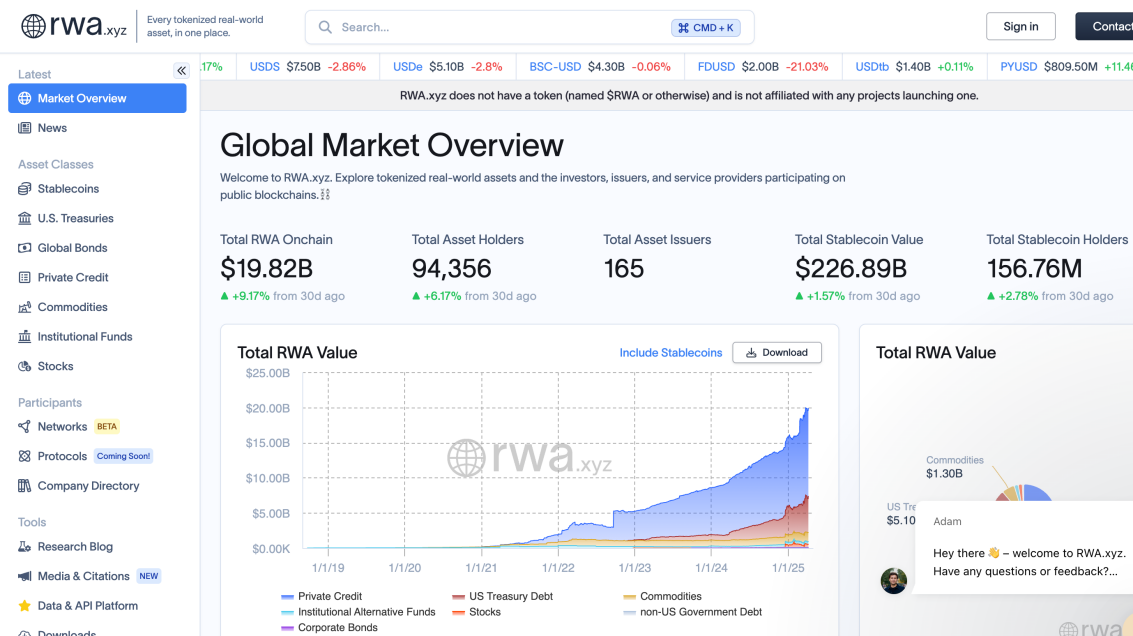This screenshot has width=1133, height=636.
Task: Click the U.S. Treasuries bank icon
Action: tap(25, 218)
